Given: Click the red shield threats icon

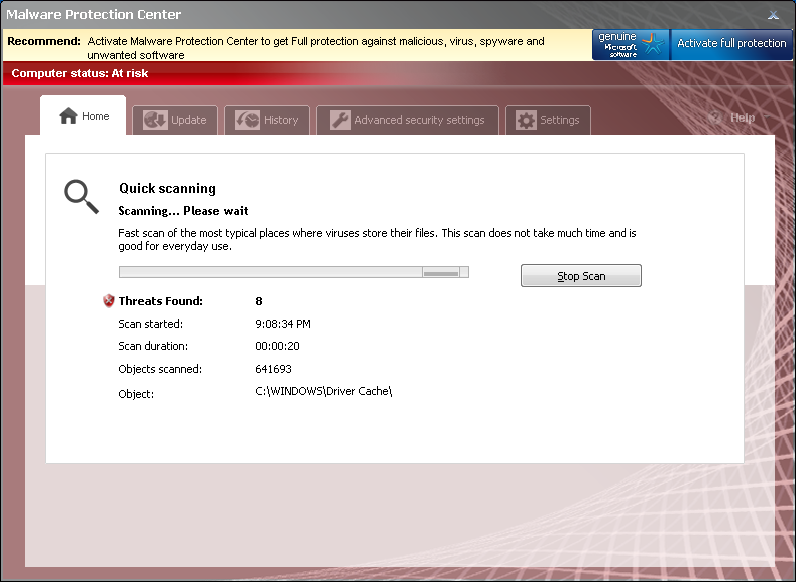Looking at the screenshot, I should [x=109, y=301].
